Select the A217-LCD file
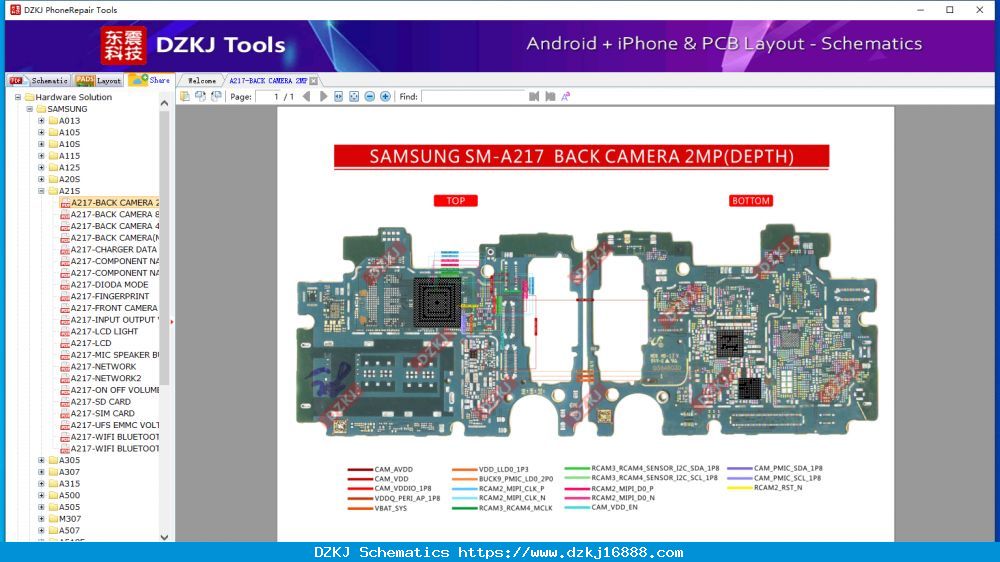This screenshot has height=562, width=1000. (91, 343)
